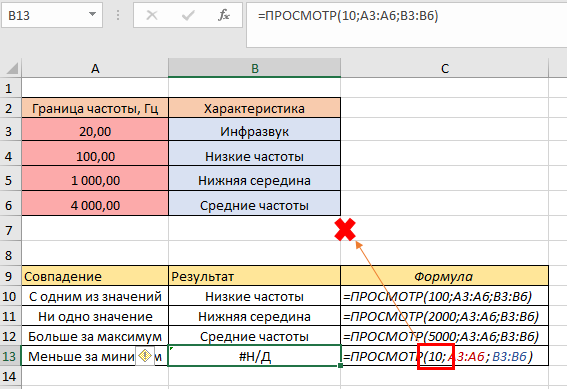The image size is (567, 389).
Task: Select row 11 header
Action: [x=10, y=316]
